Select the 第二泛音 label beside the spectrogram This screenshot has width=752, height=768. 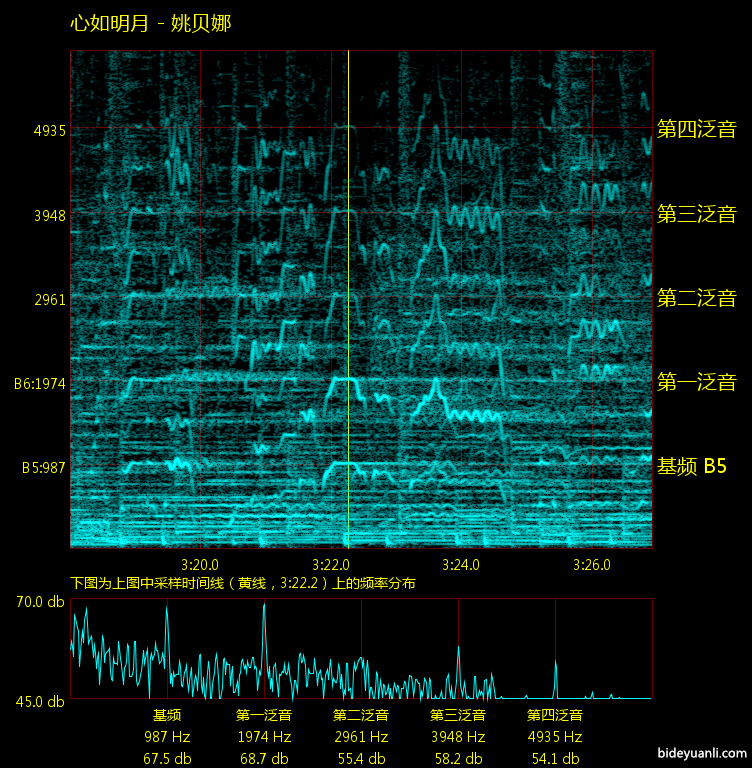pos(696,298)
